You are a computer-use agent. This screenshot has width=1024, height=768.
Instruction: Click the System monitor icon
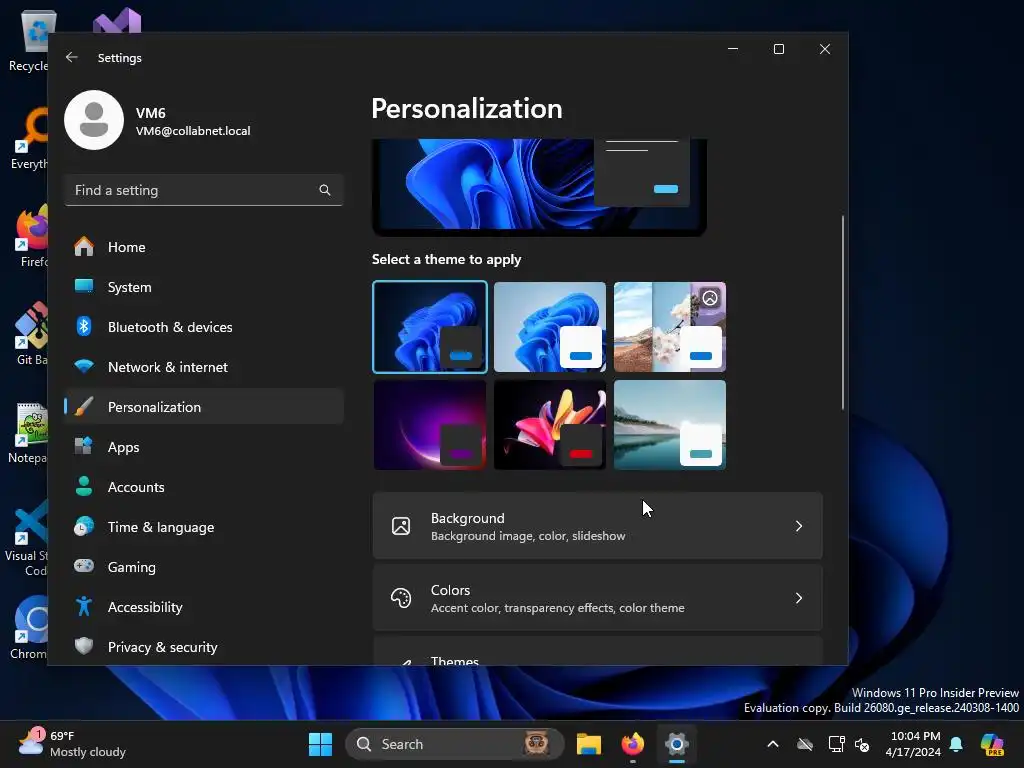click(x=84, y=287)
